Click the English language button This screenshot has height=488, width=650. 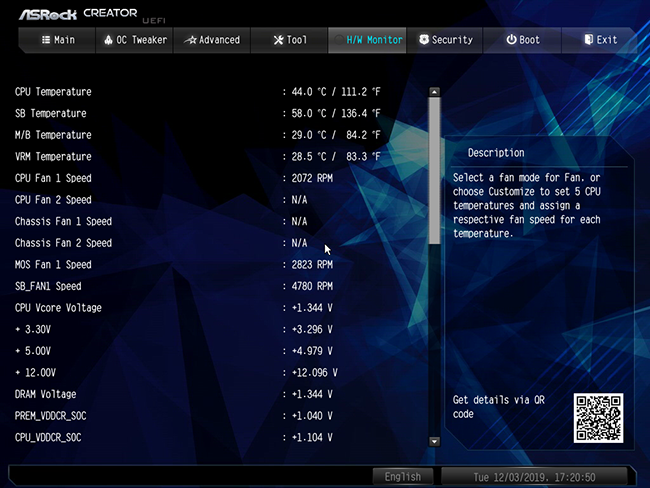pos(403,477)
